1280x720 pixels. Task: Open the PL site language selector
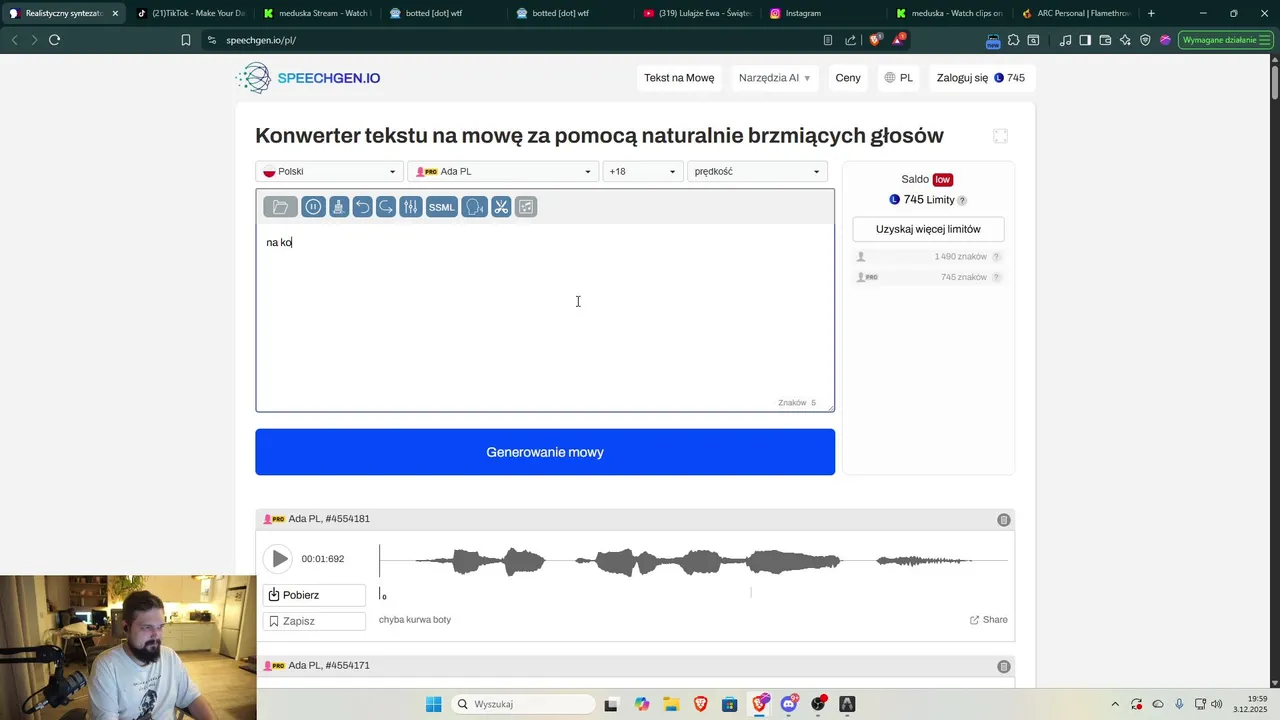(x=897, y=78)
